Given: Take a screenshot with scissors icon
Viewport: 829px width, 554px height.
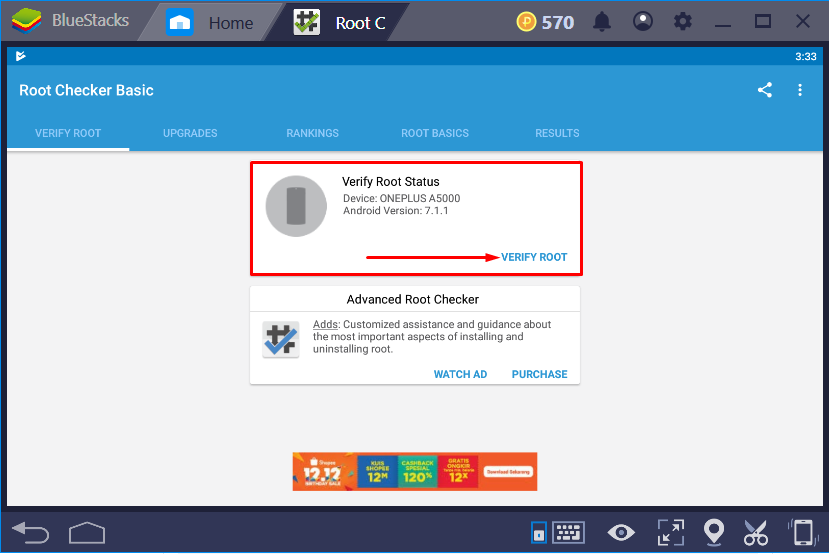Looking at the screenshot, I should click(756, 532).
